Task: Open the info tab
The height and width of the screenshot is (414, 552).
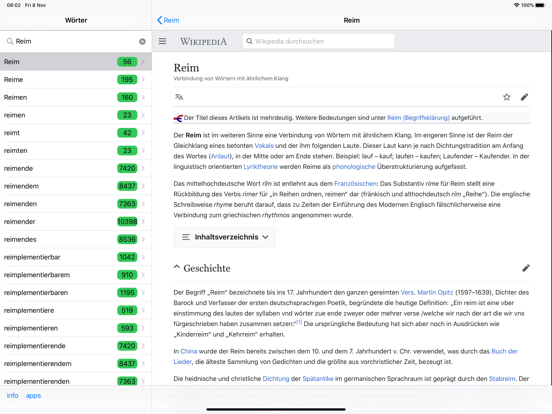Action: point(12,395)
